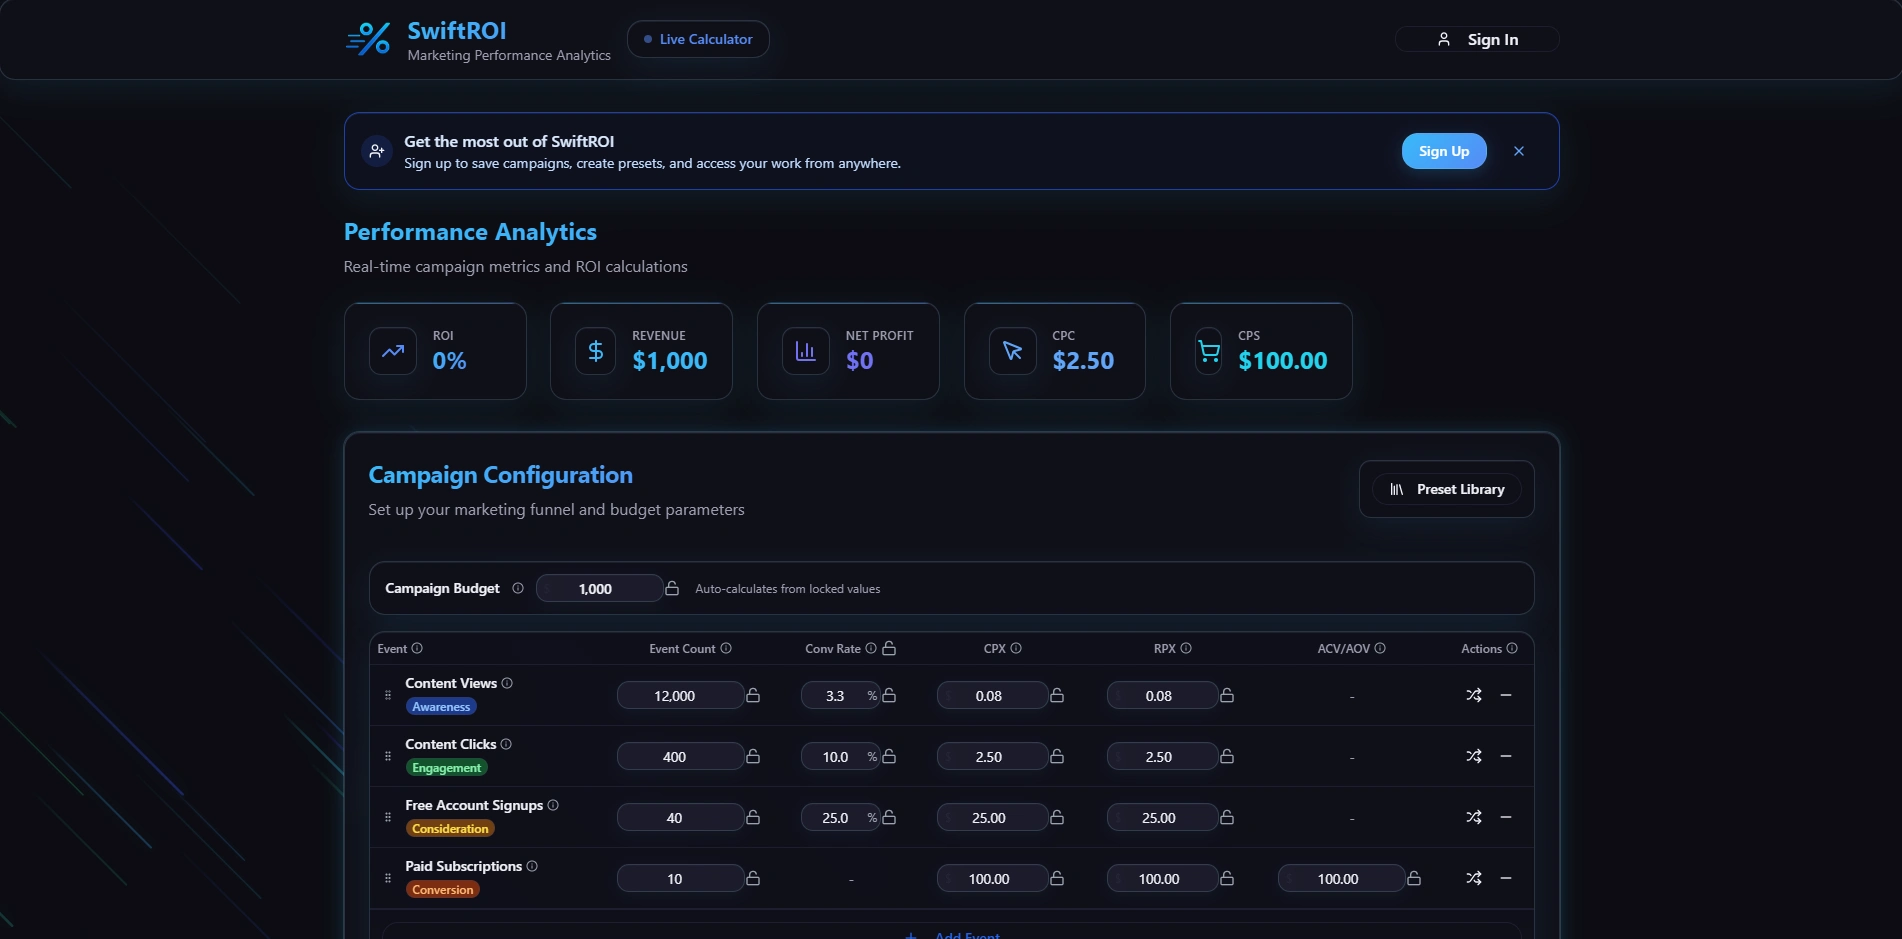
Task: Lock the Content Views event count
Action: pyautogui.click(x=753, y=695)
